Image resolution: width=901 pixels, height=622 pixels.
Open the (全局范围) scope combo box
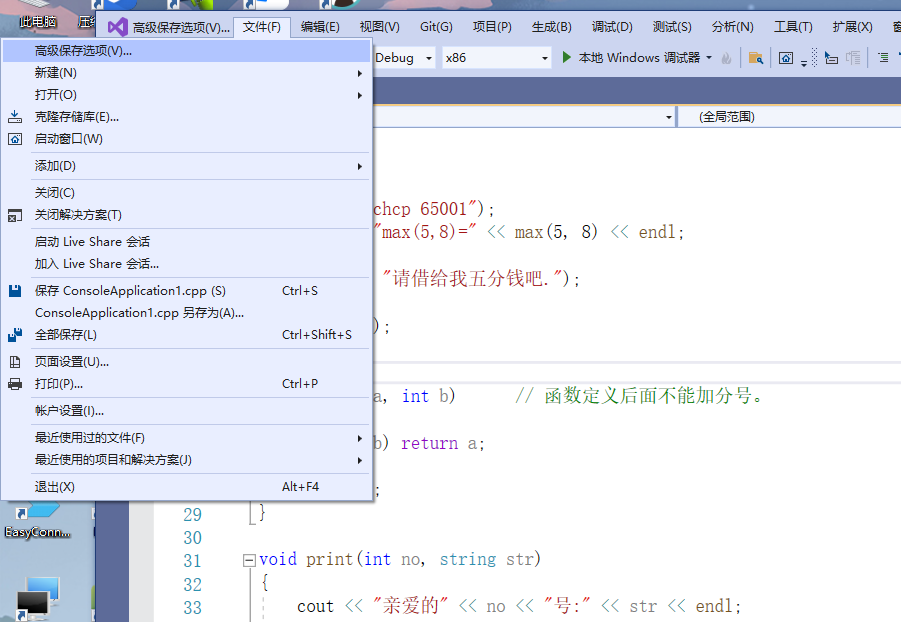(x=790, y=117)
